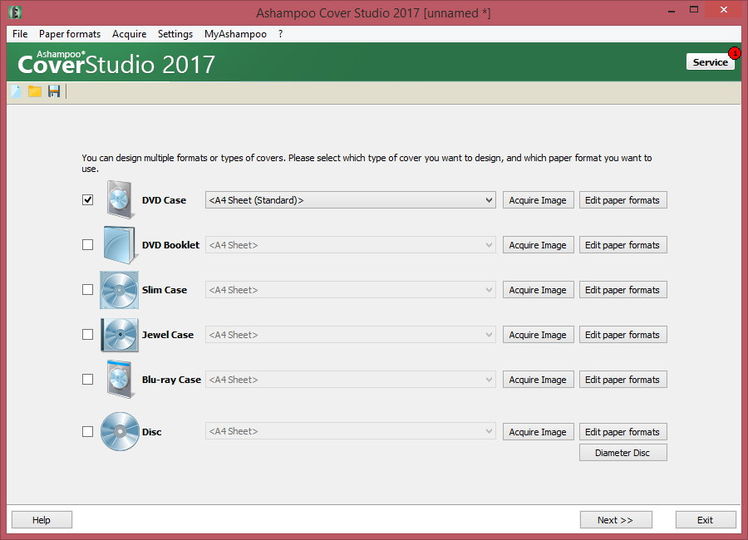The image size is (748, 540).
Task: Click the Slim Case disc icon
Action: [119, 290]
